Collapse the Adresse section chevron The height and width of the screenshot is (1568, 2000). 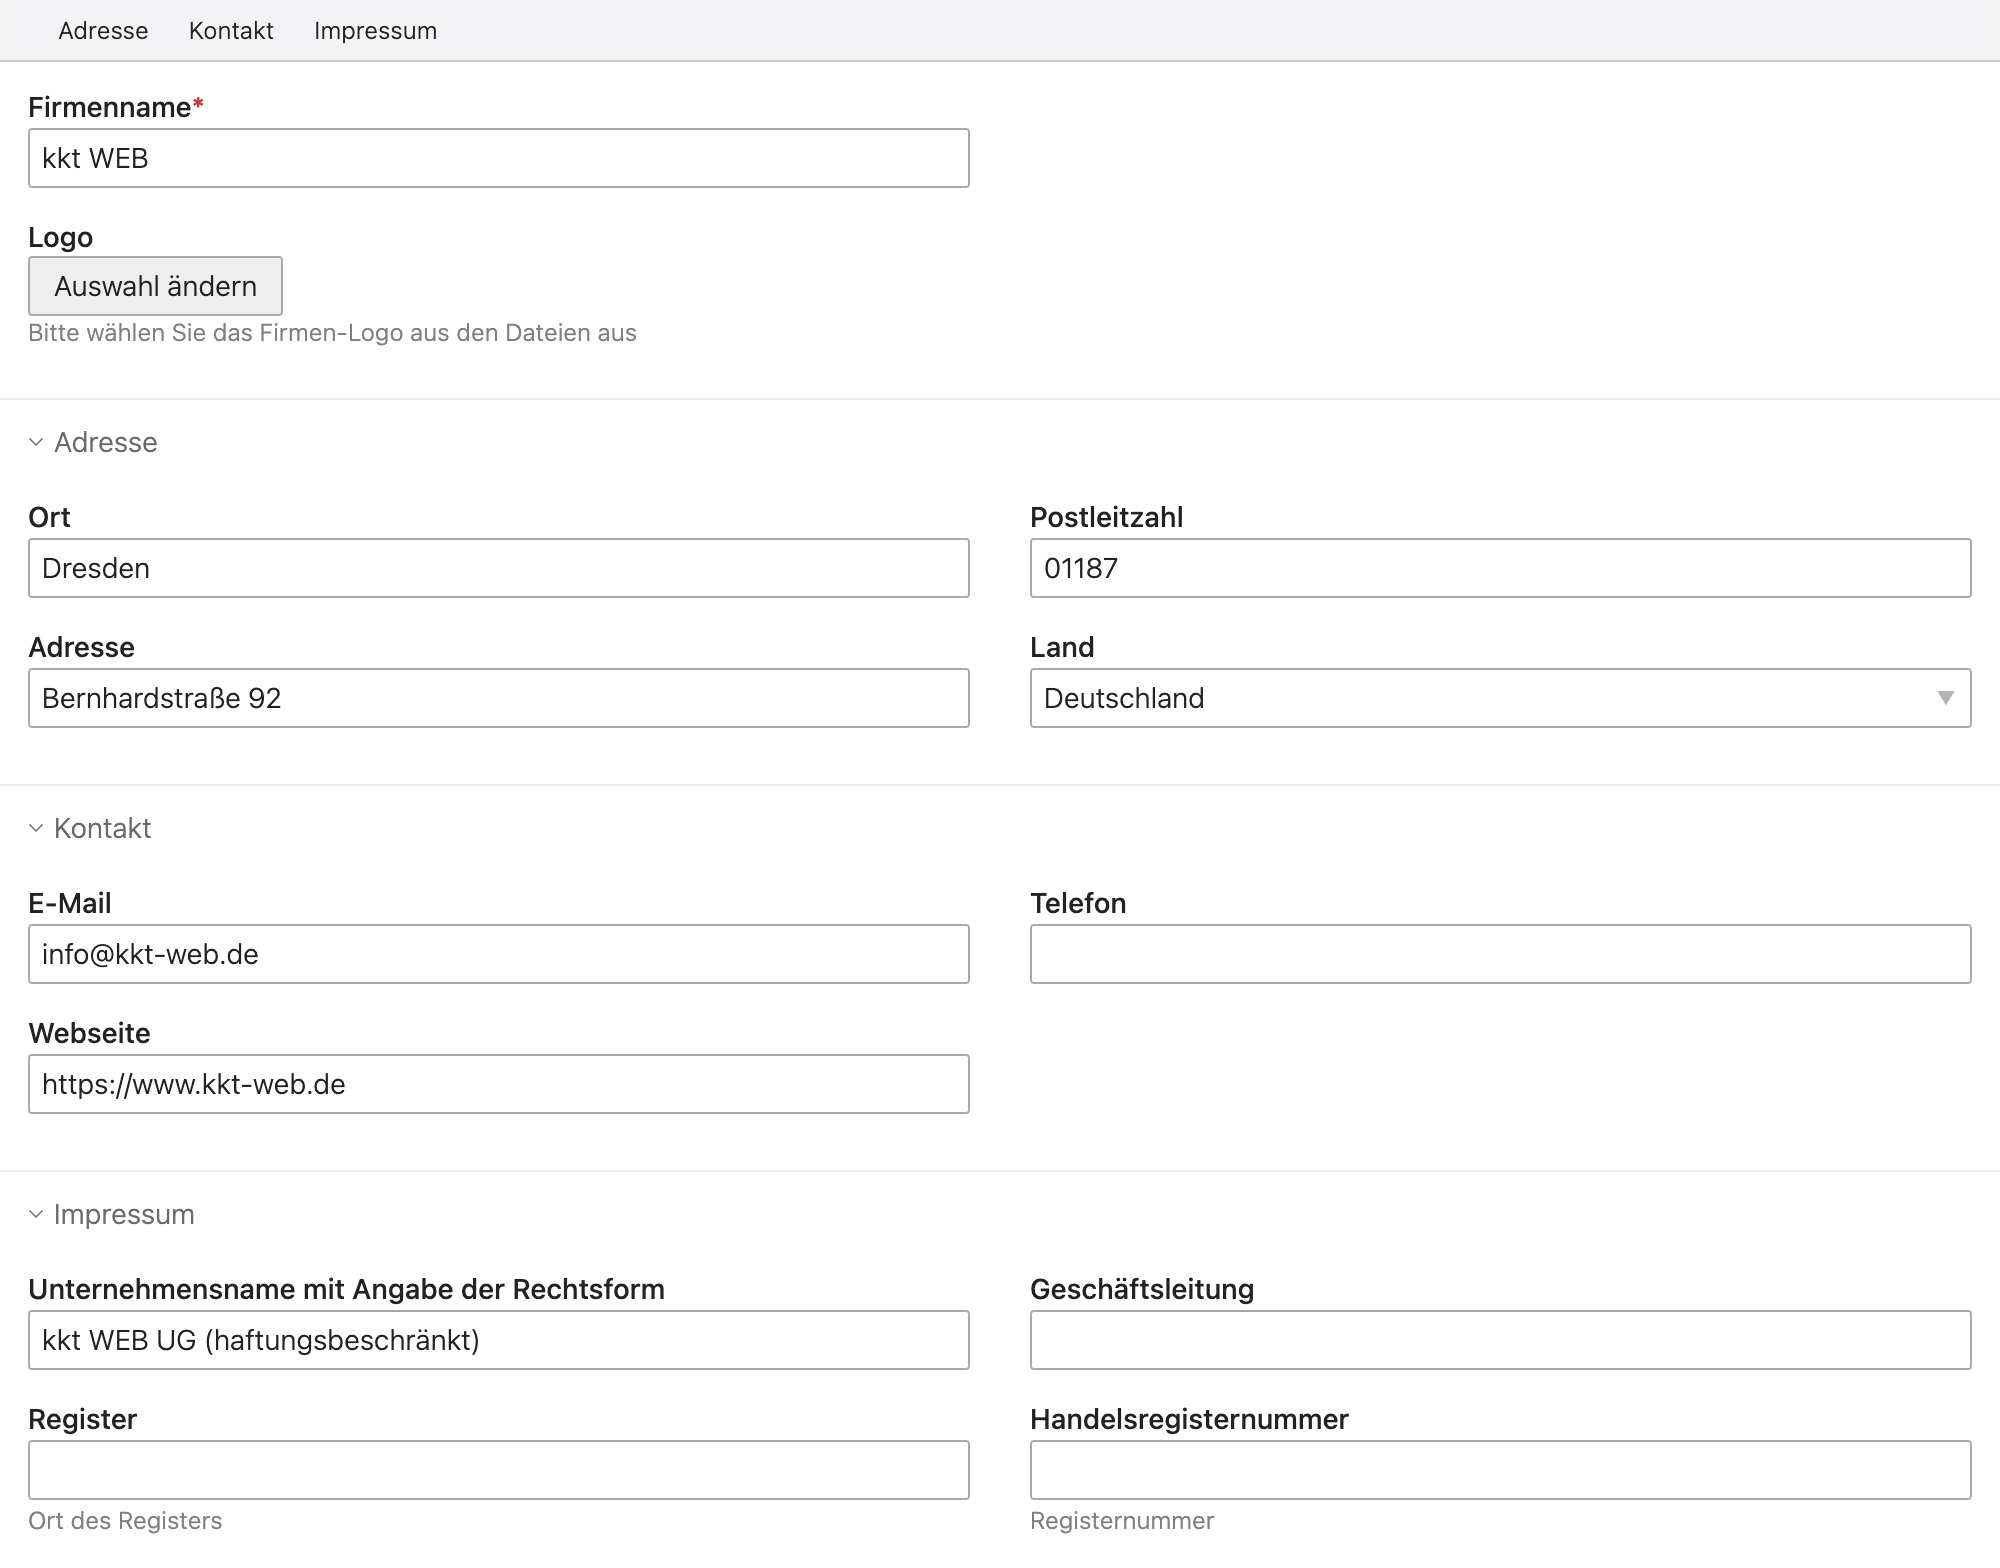[x=36, y=442]
